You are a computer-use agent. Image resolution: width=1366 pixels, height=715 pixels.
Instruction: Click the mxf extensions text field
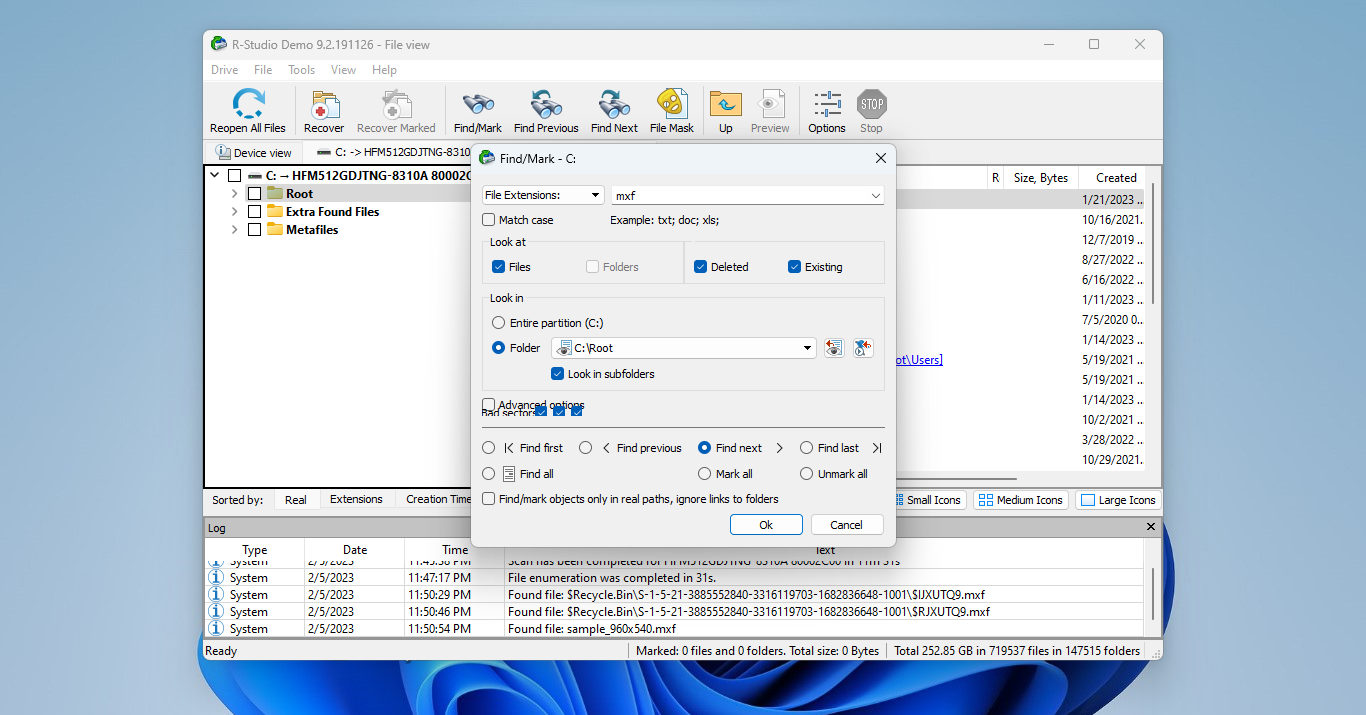[740, 196]
